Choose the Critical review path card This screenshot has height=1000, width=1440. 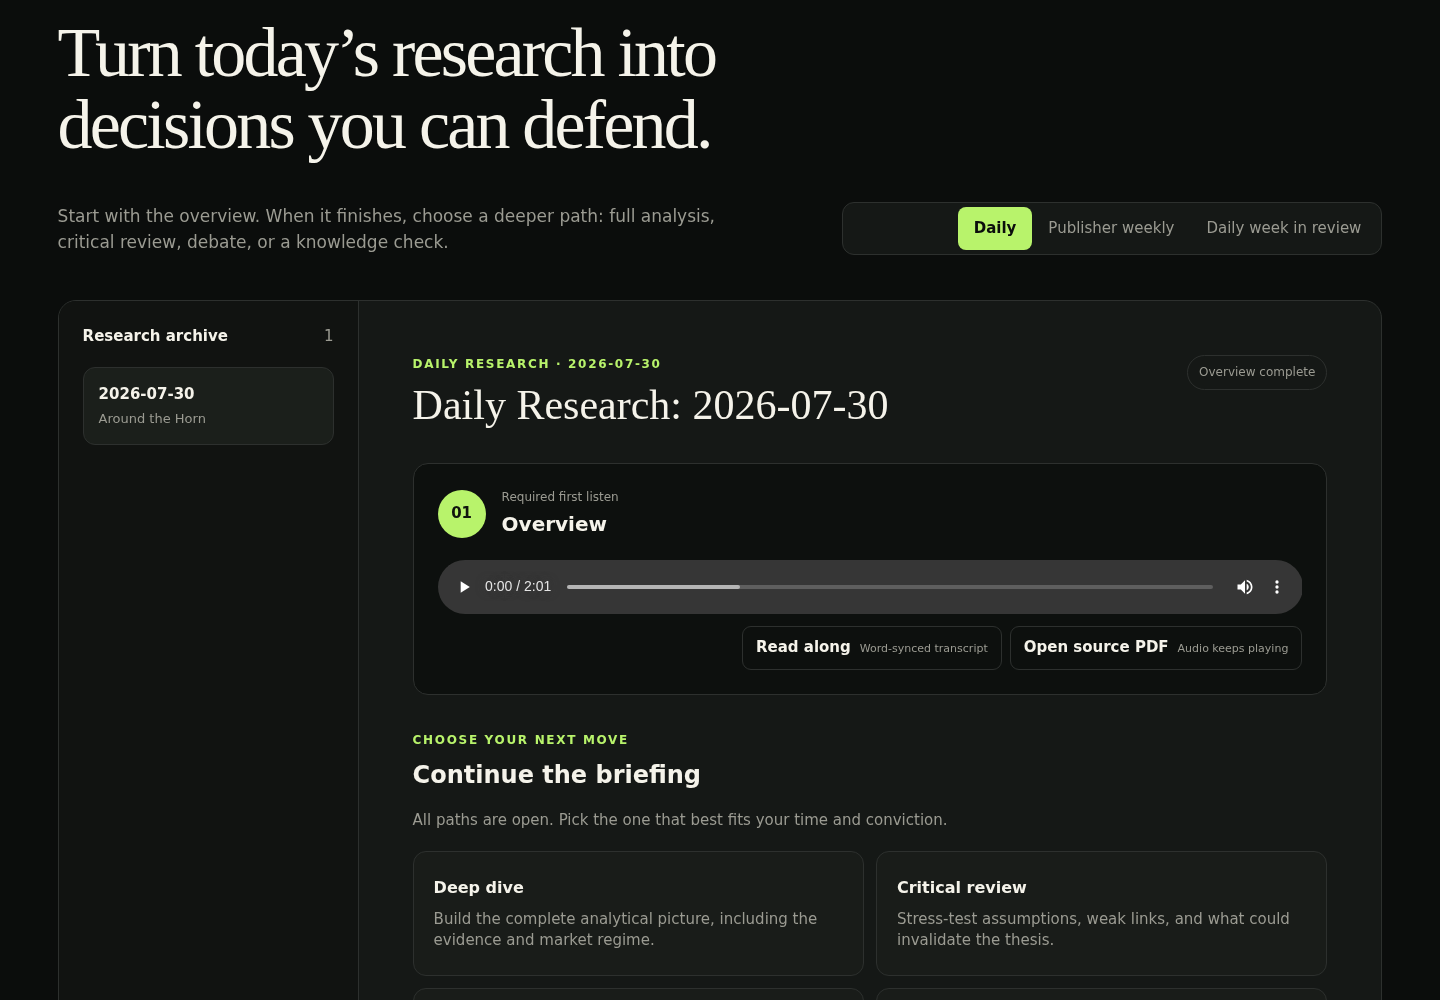click(1101, 913)
